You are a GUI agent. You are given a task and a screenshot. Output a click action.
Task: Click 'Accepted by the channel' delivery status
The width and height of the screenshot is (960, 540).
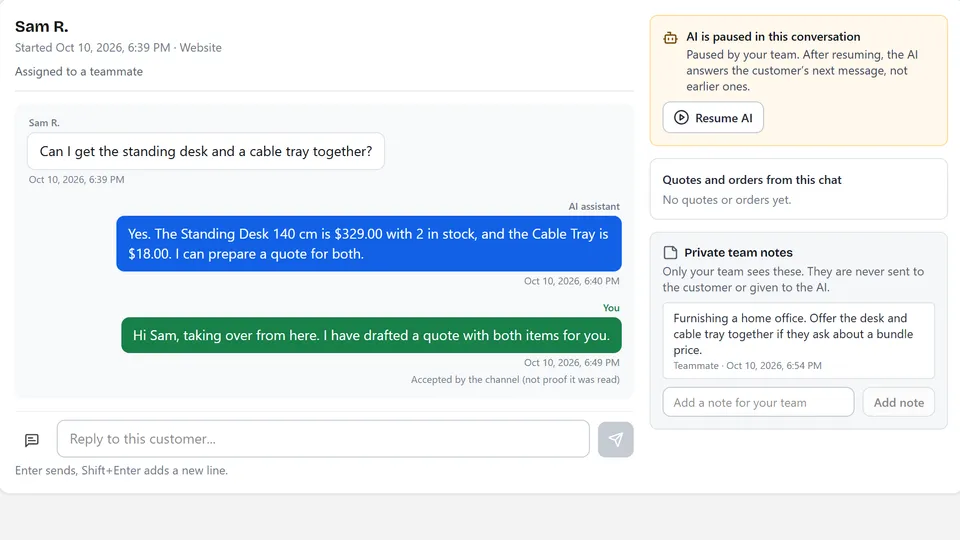tap(515, 380)
